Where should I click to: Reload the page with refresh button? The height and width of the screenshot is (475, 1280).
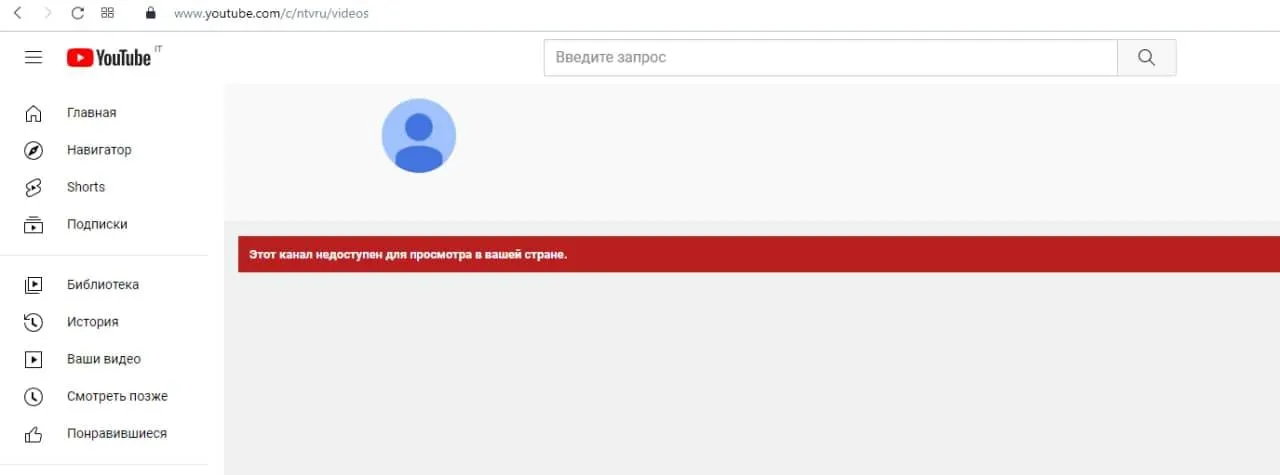pyautogui.click(x=78, y=14)
